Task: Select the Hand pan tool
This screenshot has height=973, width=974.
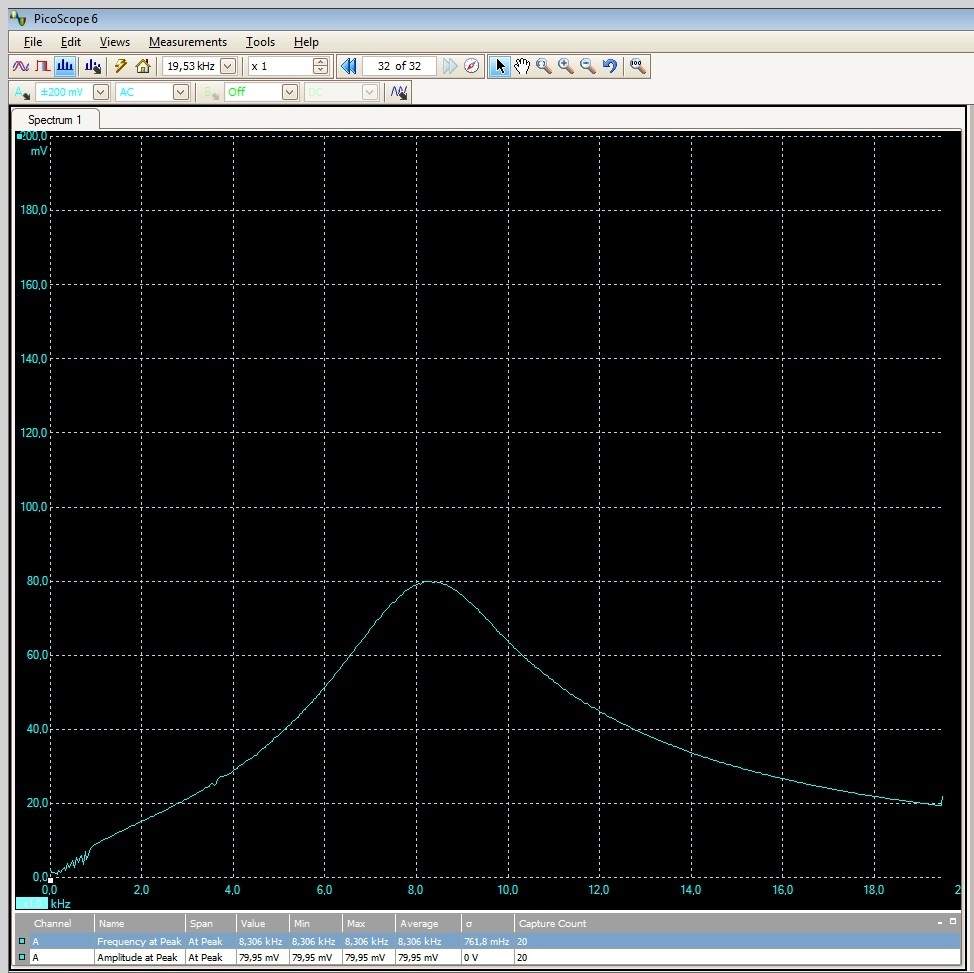Action: coord(522,66)
